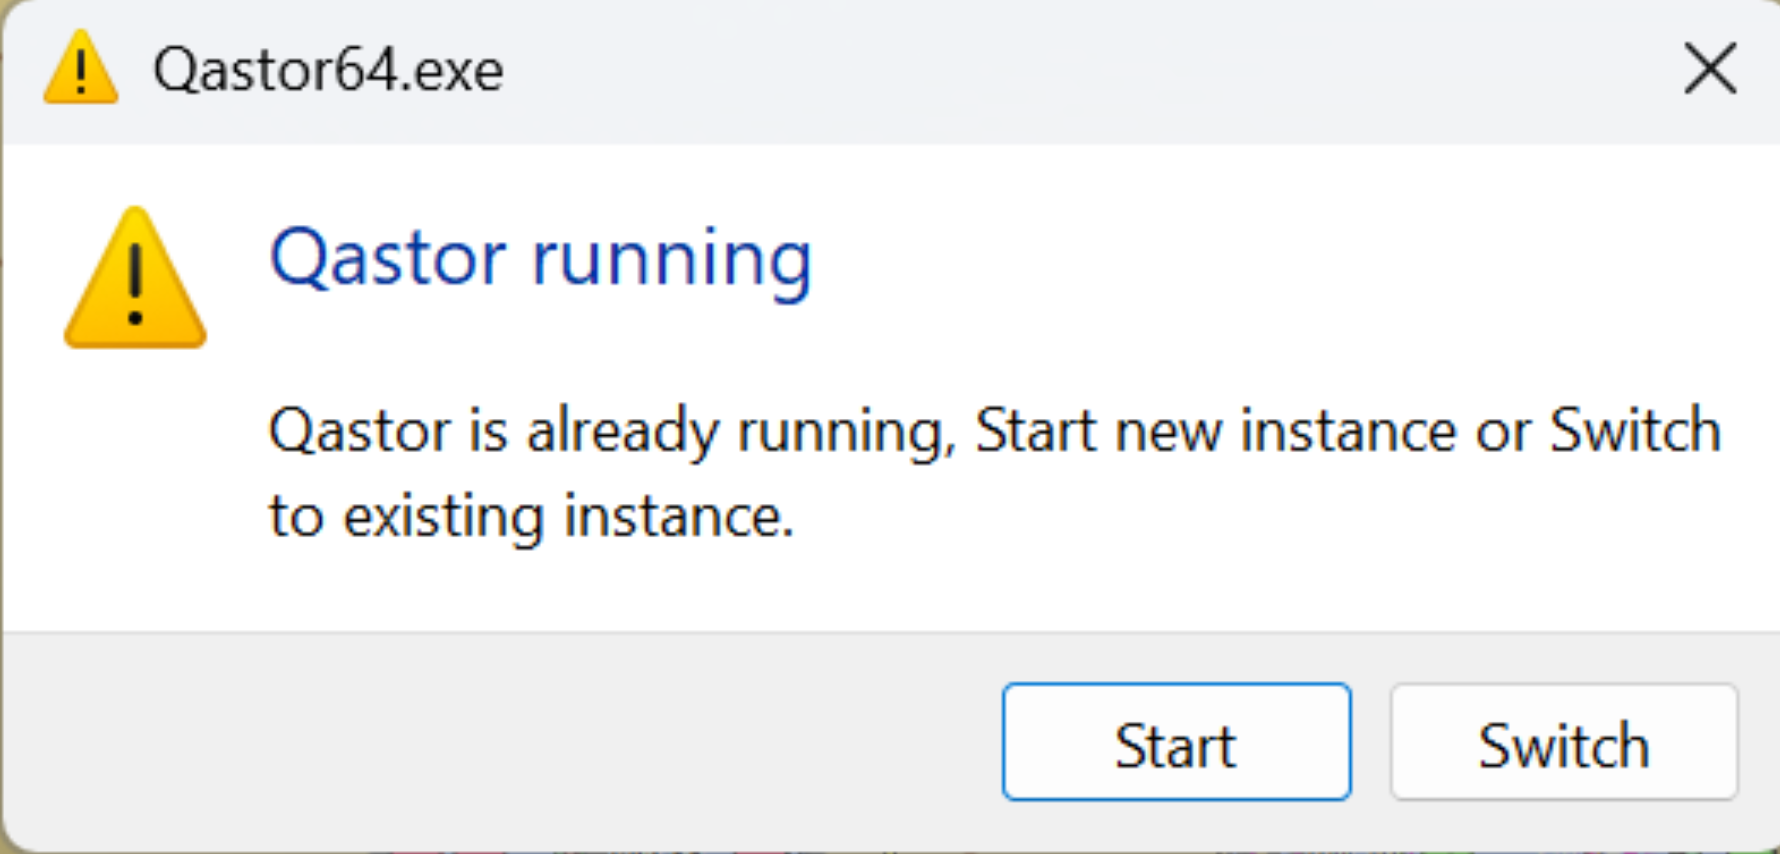Click the Start button

click(1176, 742)
